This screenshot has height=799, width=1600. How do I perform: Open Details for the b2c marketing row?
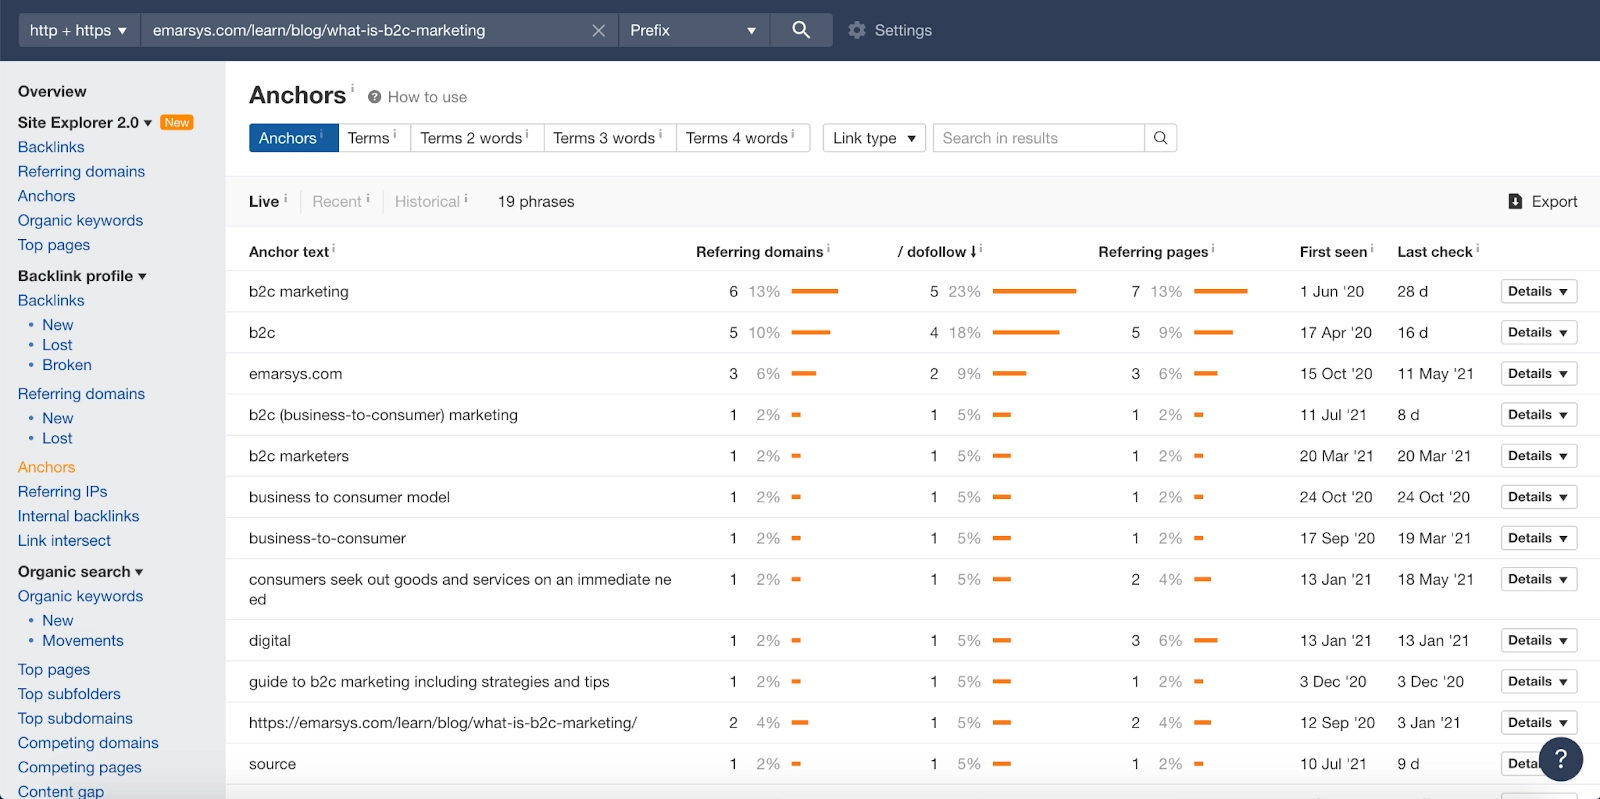pos(1538,291)
